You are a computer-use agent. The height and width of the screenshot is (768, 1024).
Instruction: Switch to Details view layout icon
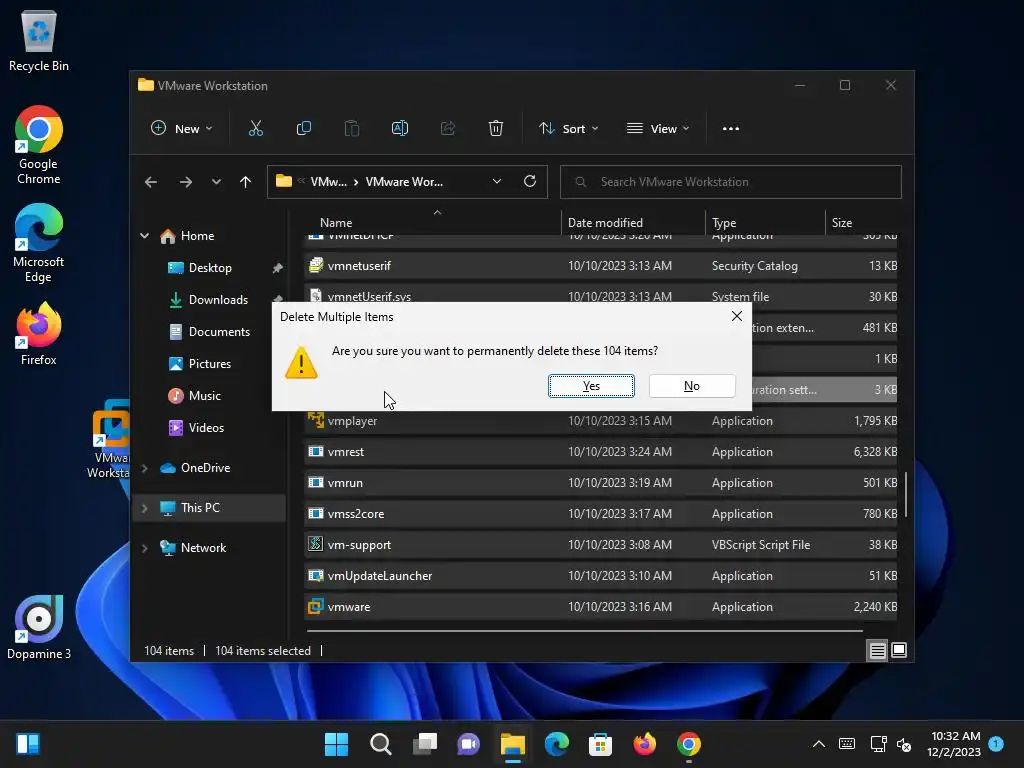(x=877, y=650)
